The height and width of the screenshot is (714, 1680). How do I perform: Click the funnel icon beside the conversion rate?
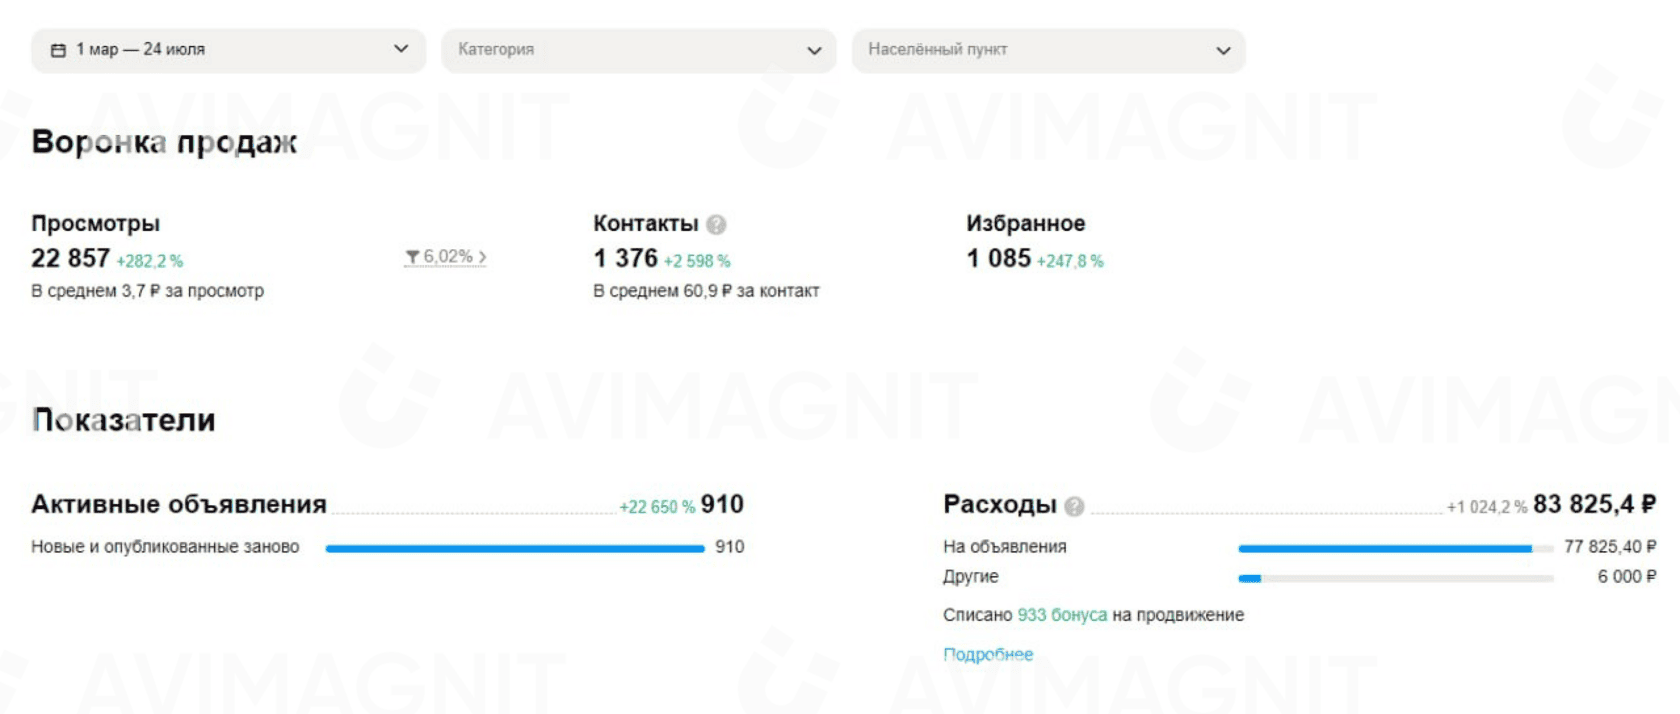[412, 257]
